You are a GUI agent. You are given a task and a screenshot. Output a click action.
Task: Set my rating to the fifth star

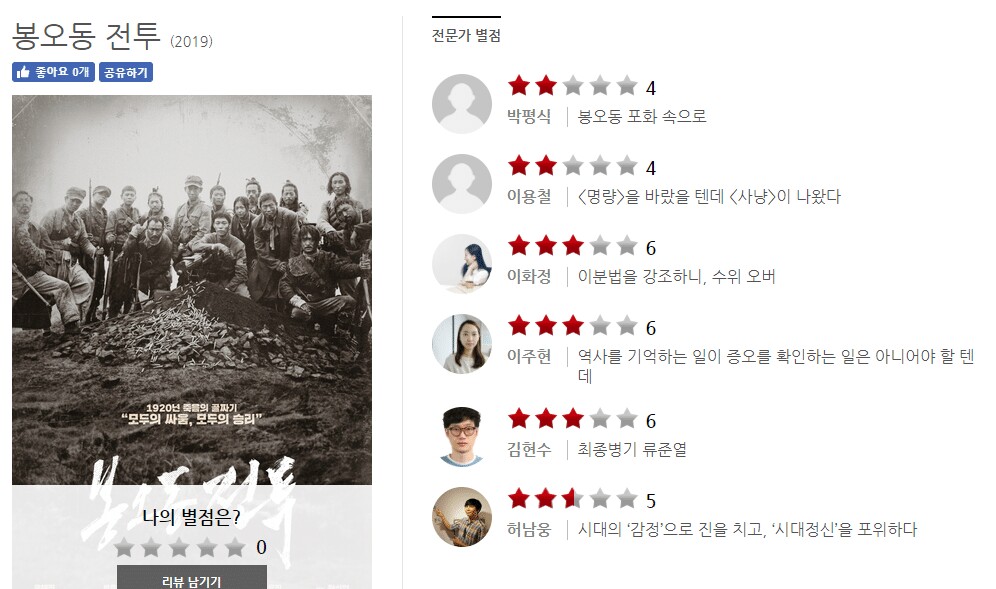pos(235,547)
